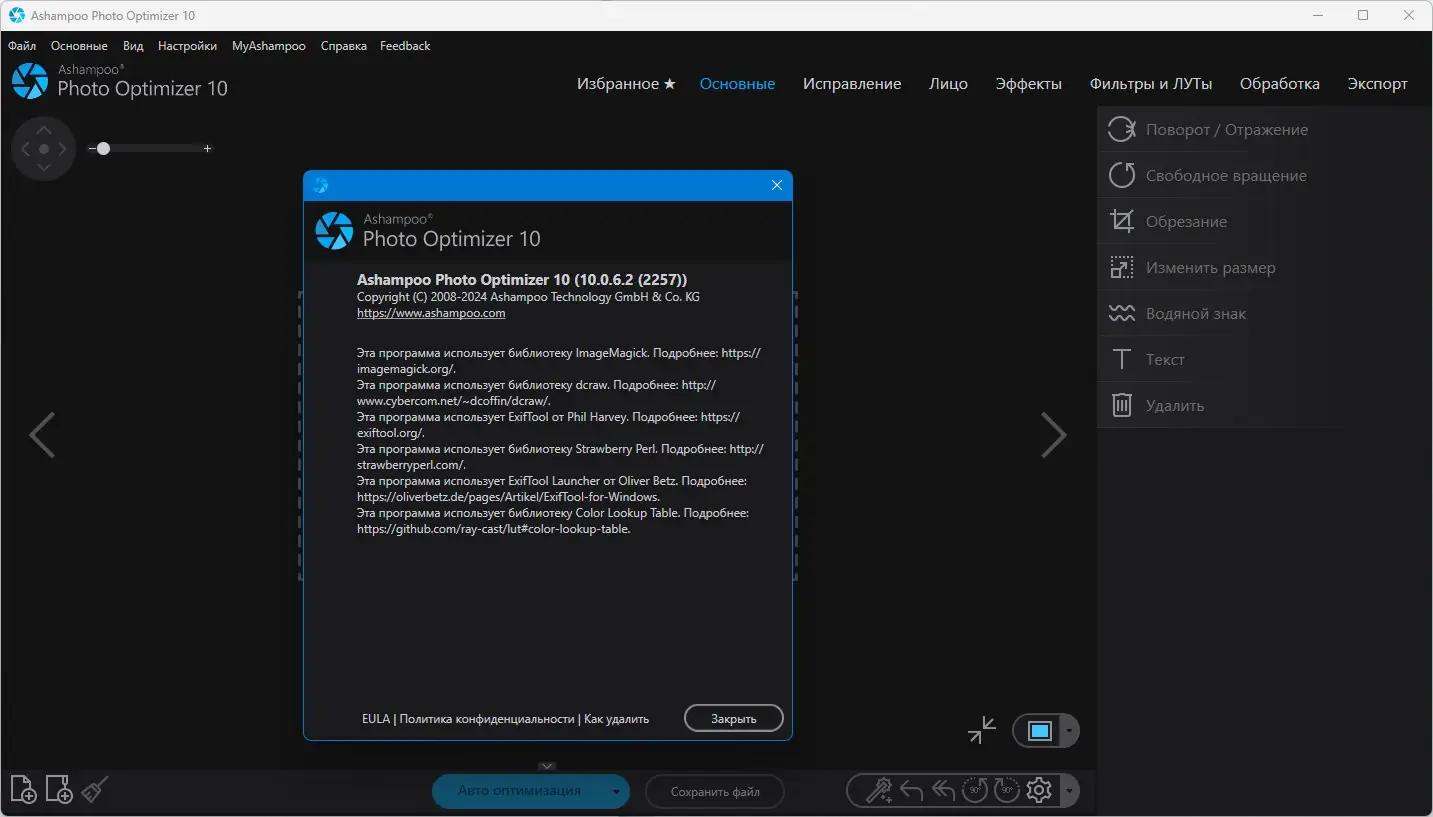Click the zoom out minus icon
Viewport: 1433px width, 817px height.
(92, 148)
